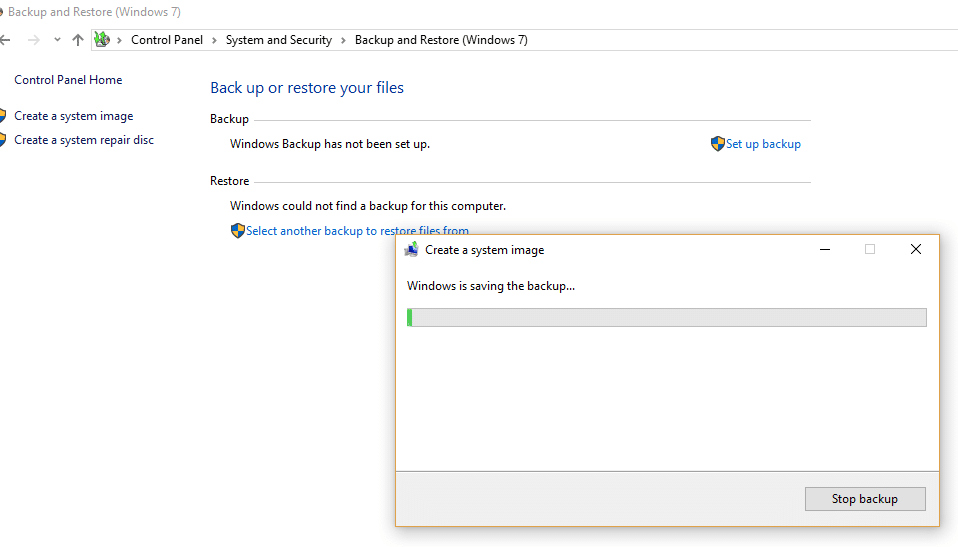
Task: Expand chevron after Control Panel breadcrumb
Action: pyautogui.click(x=214, y=40)
